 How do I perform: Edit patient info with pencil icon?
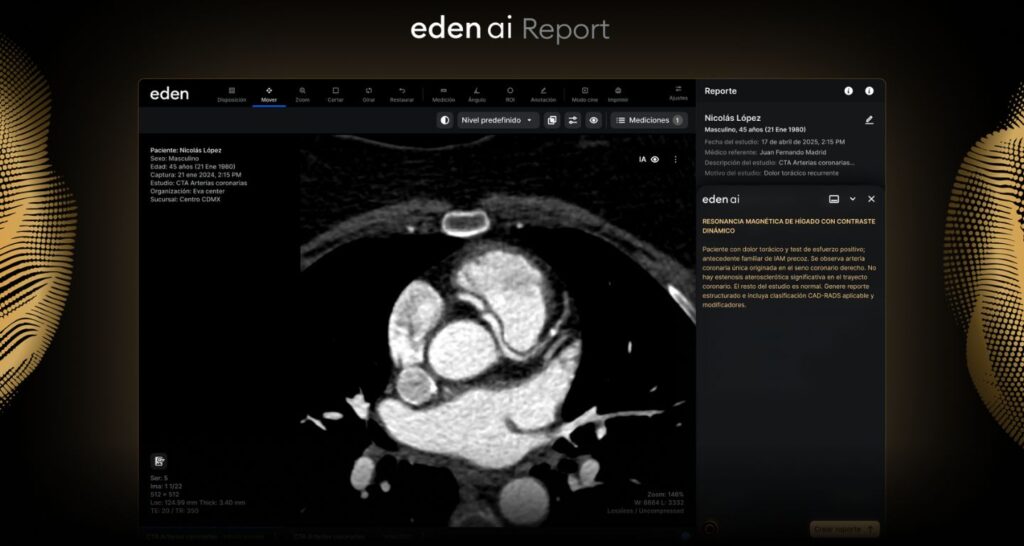(869, 120)
